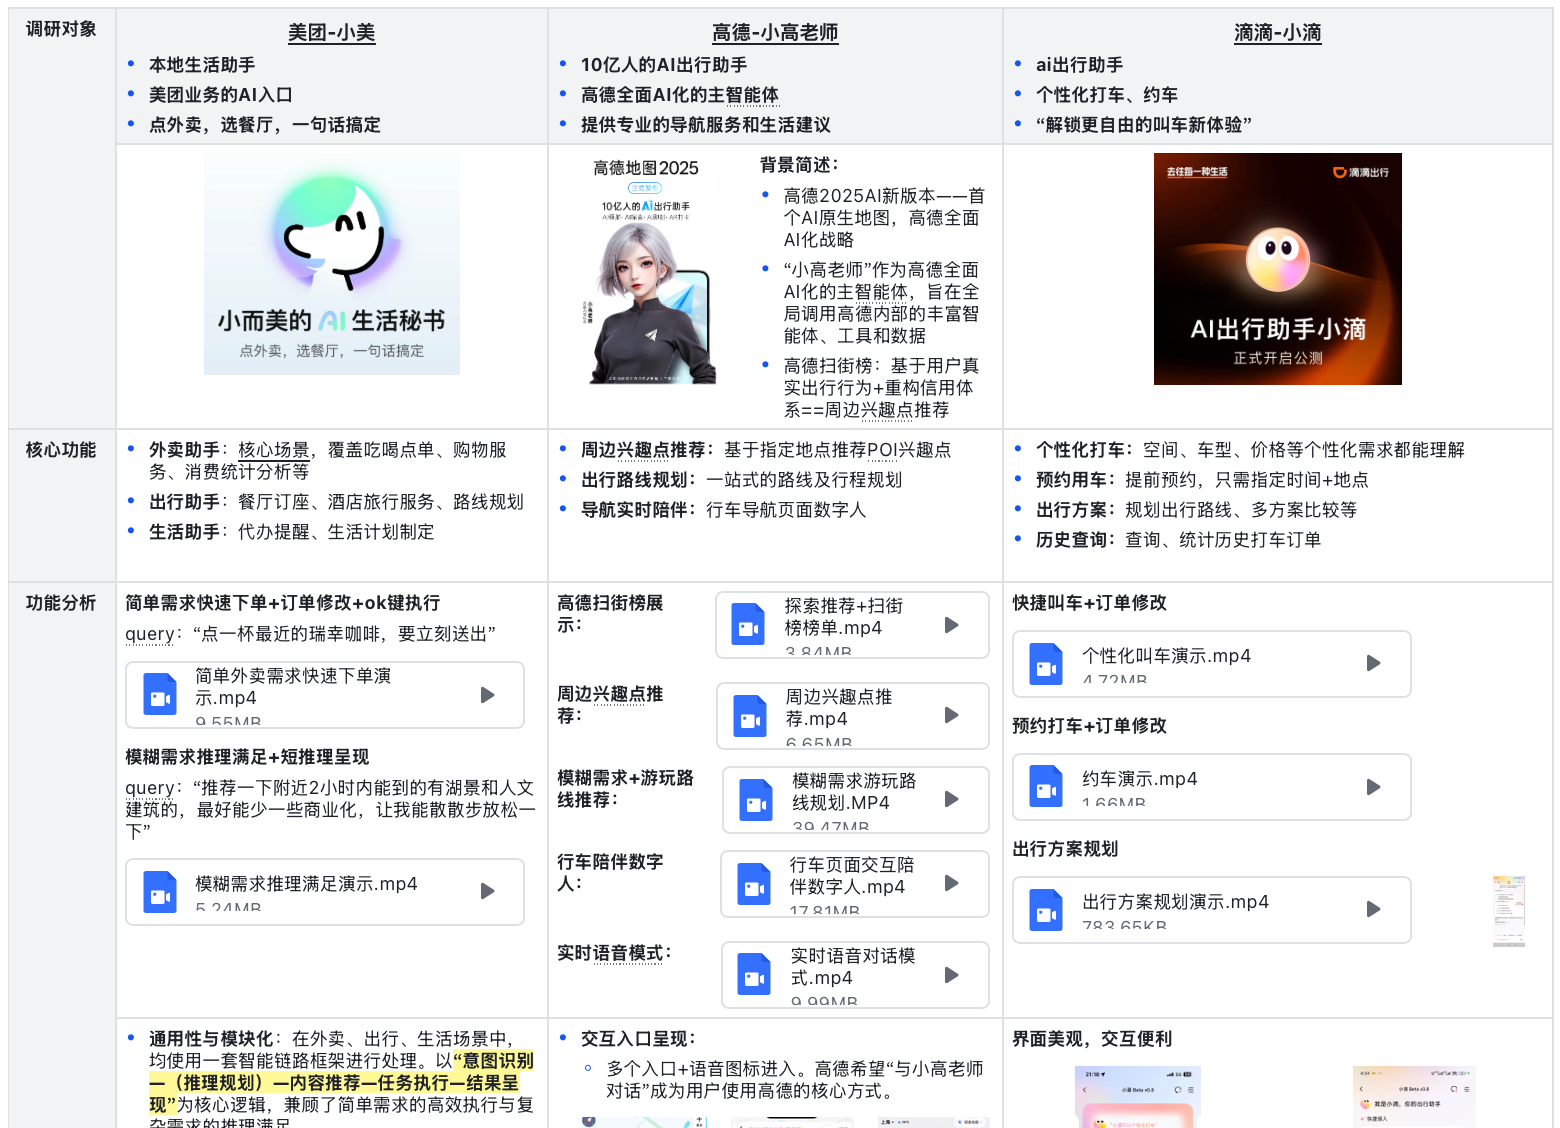Click the file icon of 周边兴趣点推荐.mp4
The width and height of the screenshot is (1560, 1128).
pos(749,716)
